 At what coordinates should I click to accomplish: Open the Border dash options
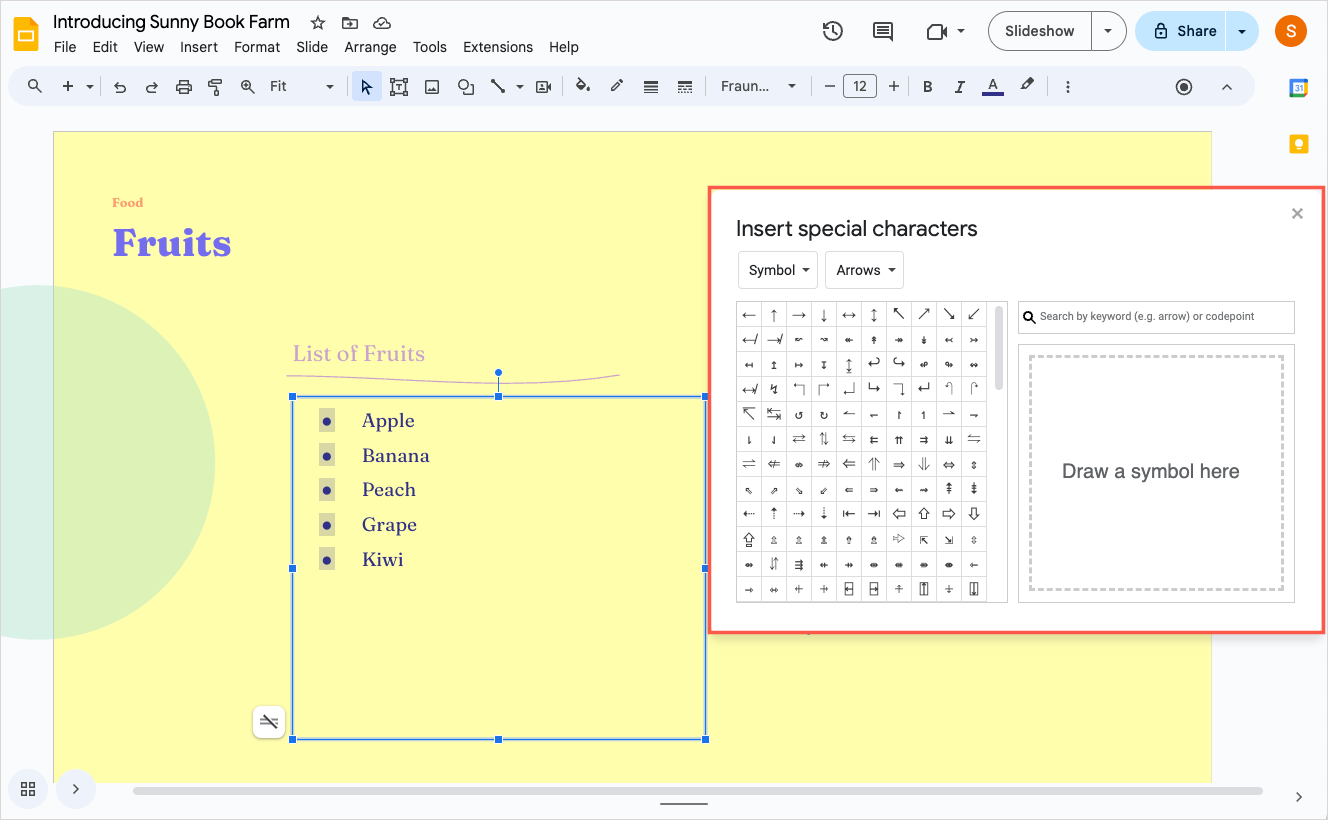[x=685, y=87]
